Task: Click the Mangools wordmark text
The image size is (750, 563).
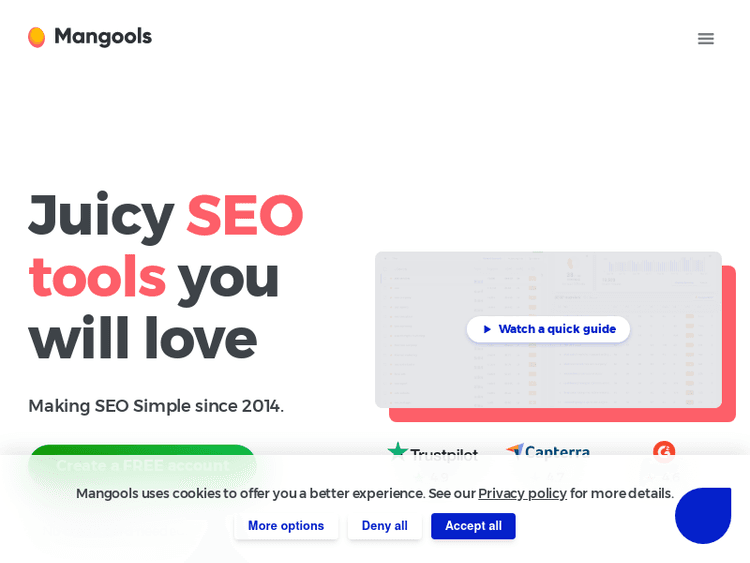Action: pyautogui.click(x=103, y=37)
